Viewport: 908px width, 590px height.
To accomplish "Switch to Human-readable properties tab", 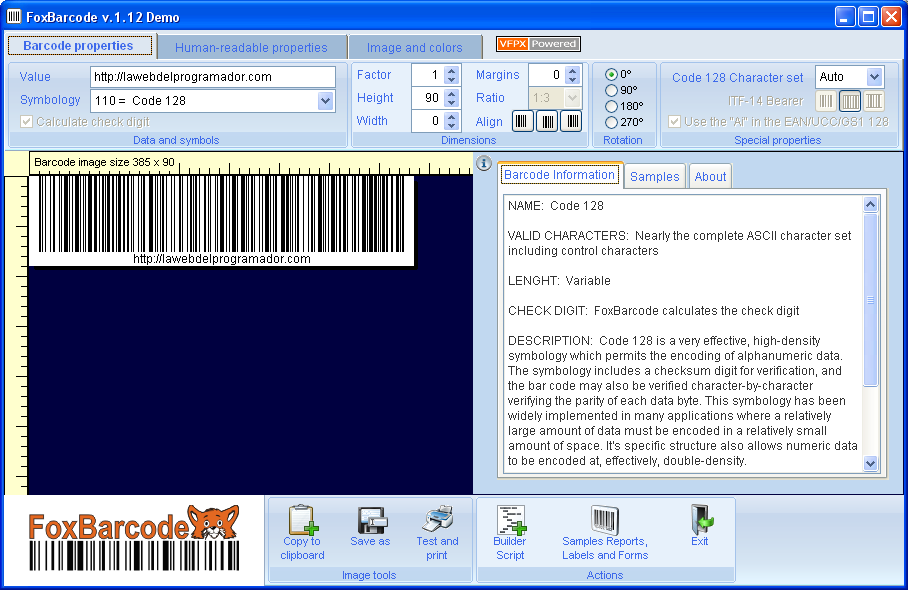I will tap(251, 47).
